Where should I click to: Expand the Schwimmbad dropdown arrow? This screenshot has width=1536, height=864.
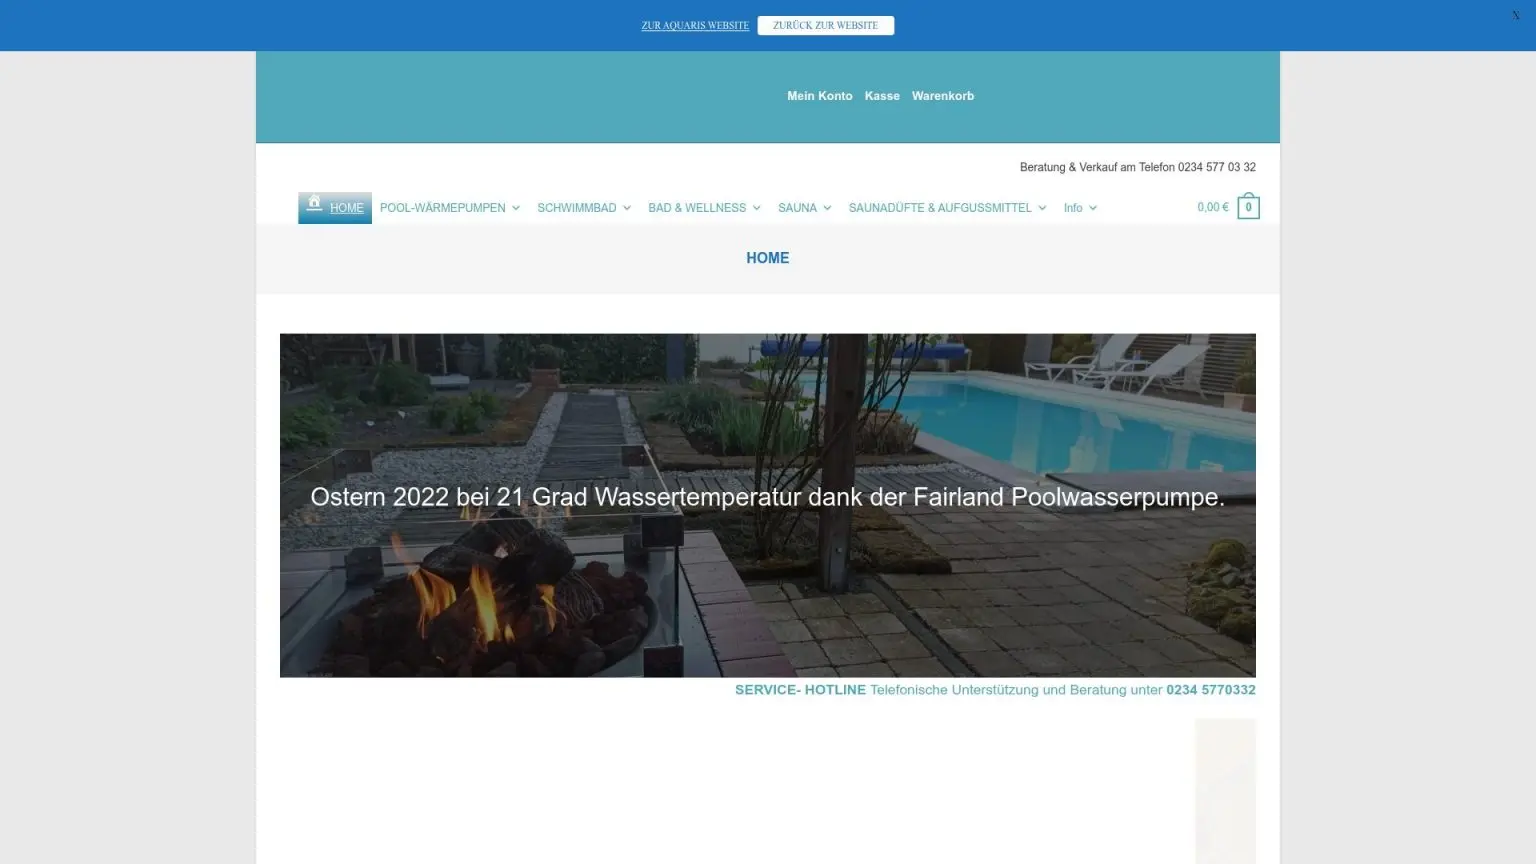coord(627,208)
